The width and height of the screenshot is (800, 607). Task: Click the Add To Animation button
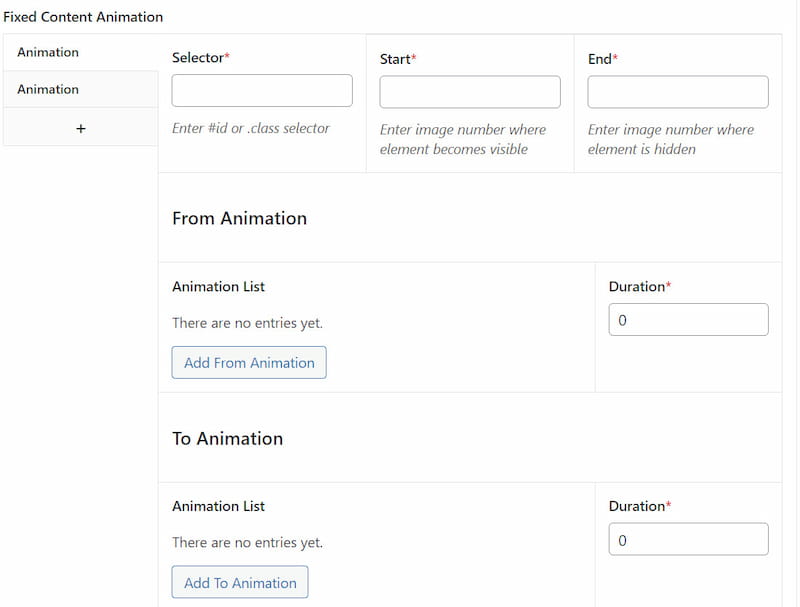pos(240,582)
